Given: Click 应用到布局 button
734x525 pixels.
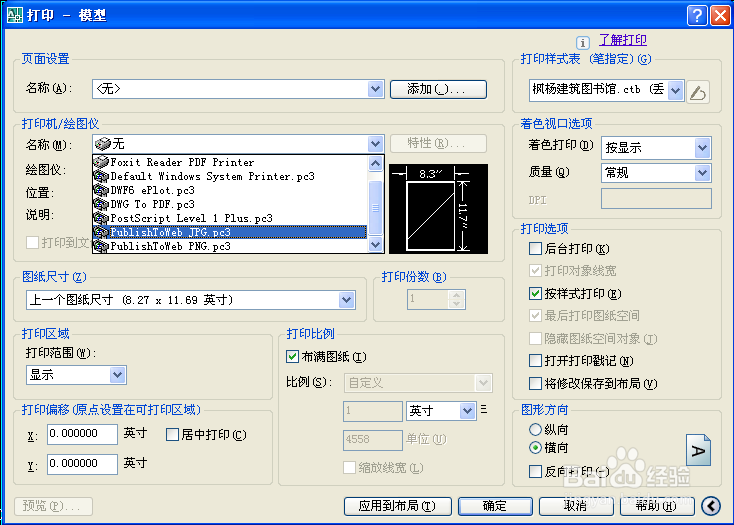Looking at the screenshot, I should pos(397,506).
